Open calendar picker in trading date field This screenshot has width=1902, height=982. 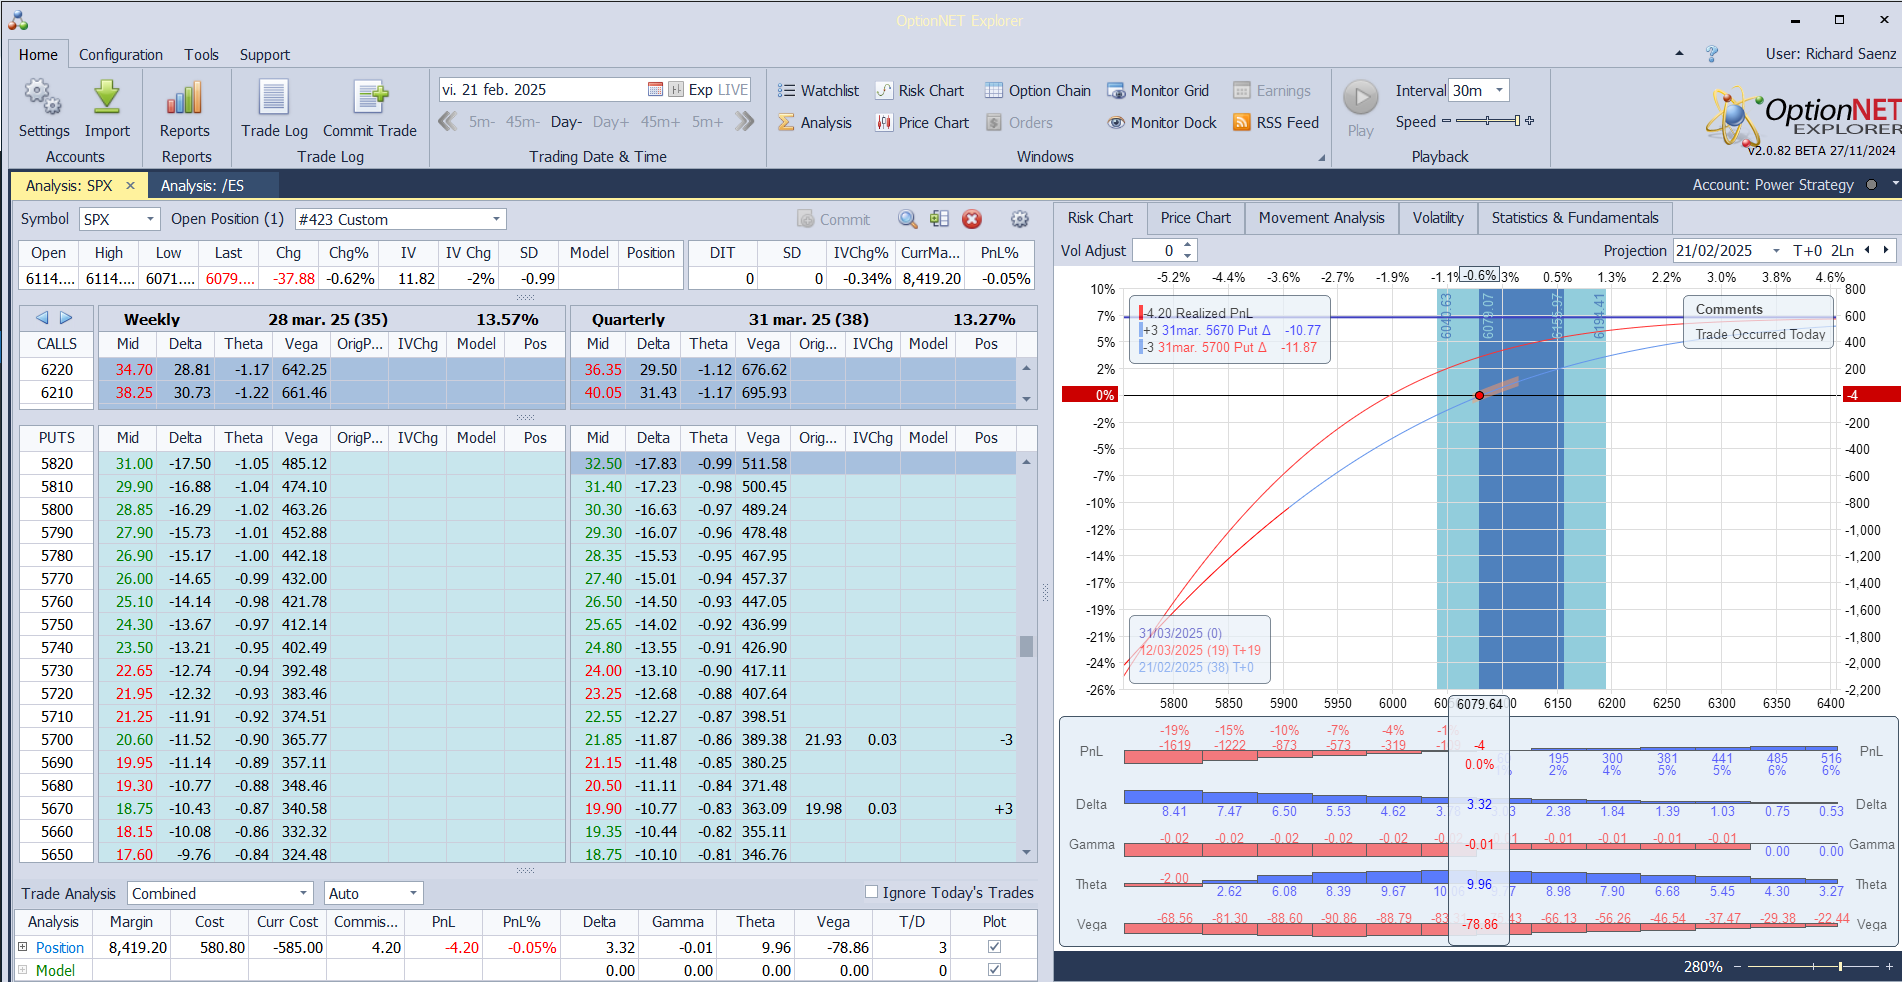pyautogui.click(x=655, y=90)
